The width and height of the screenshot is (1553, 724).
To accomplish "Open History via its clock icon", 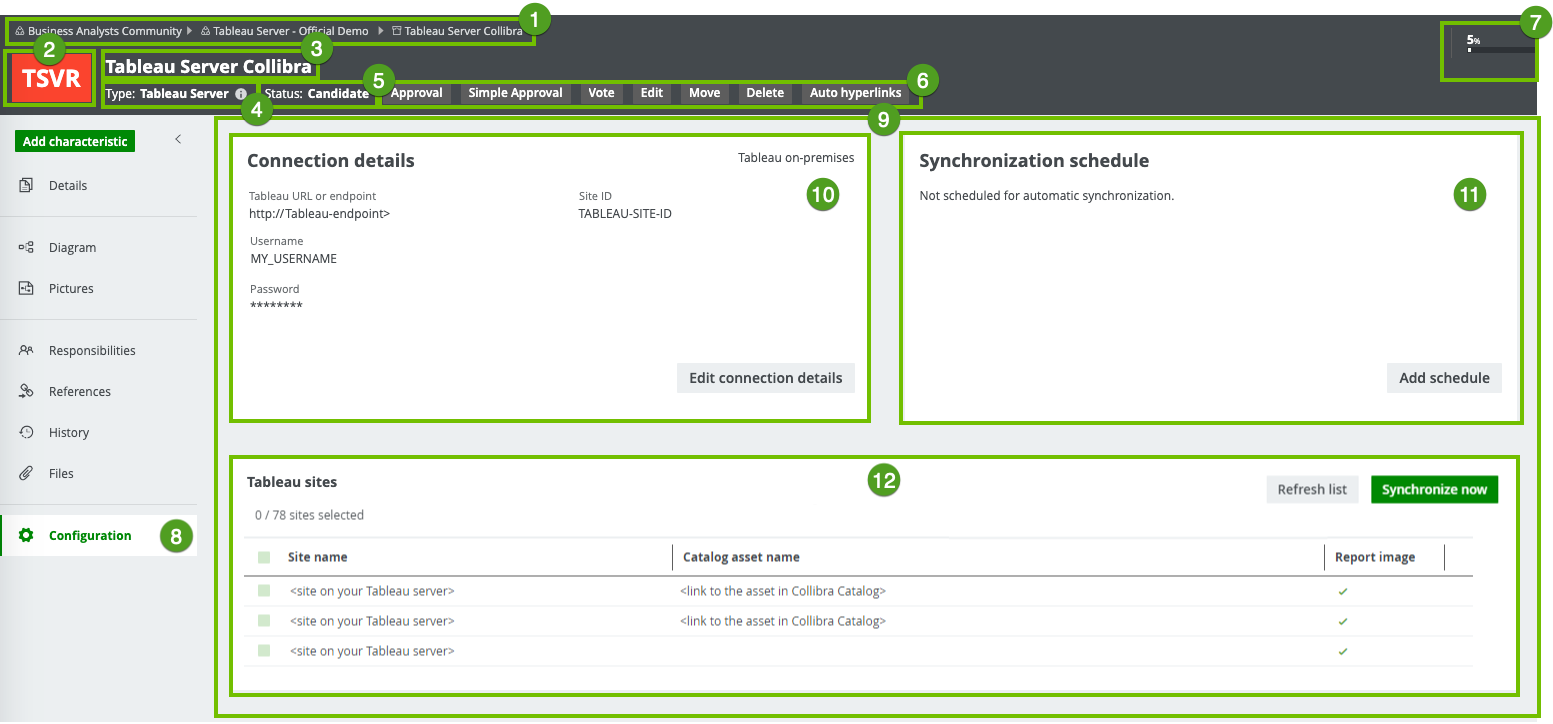I will pyautogui.click(x=26, y=432).
